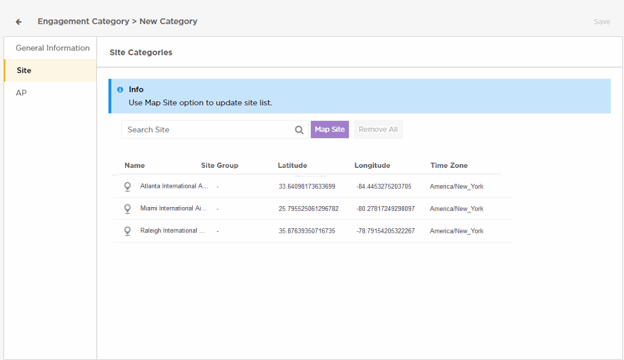Click the search magnifier icon
This screenshot has height=360, width=624.
[x=299, y=130]
